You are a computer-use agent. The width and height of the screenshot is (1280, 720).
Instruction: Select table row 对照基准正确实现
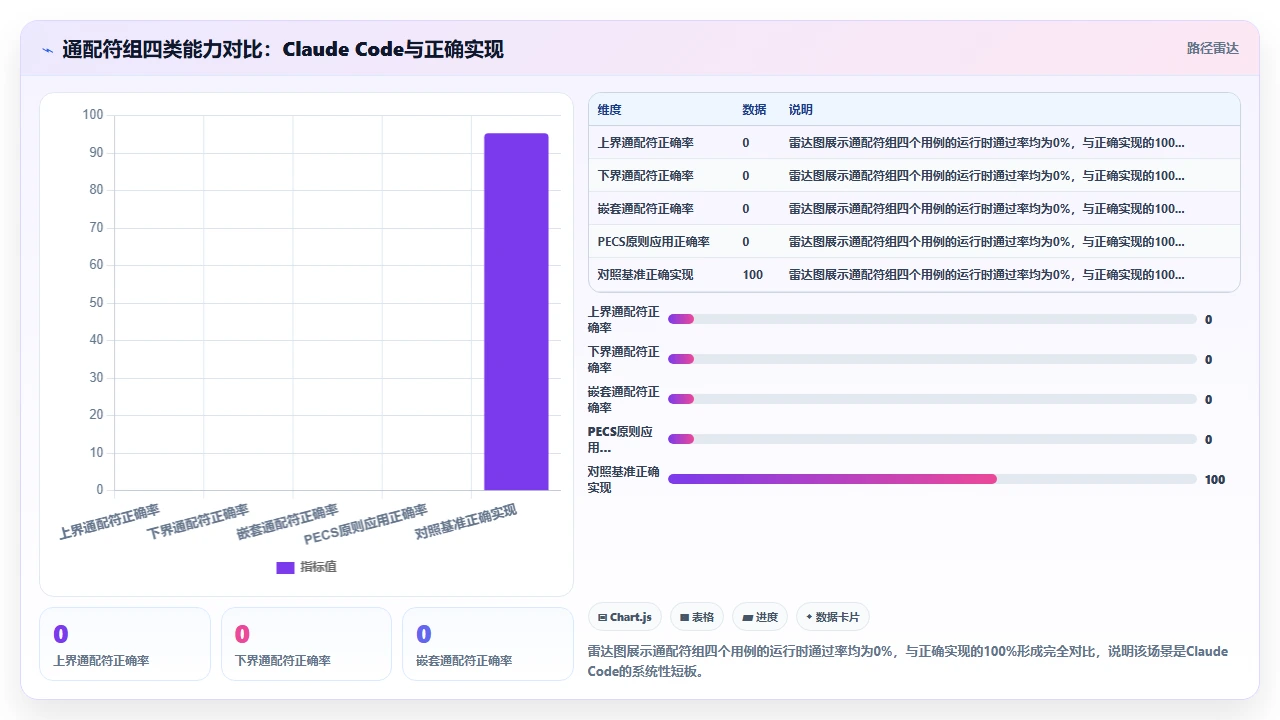[x=914, y=275]
